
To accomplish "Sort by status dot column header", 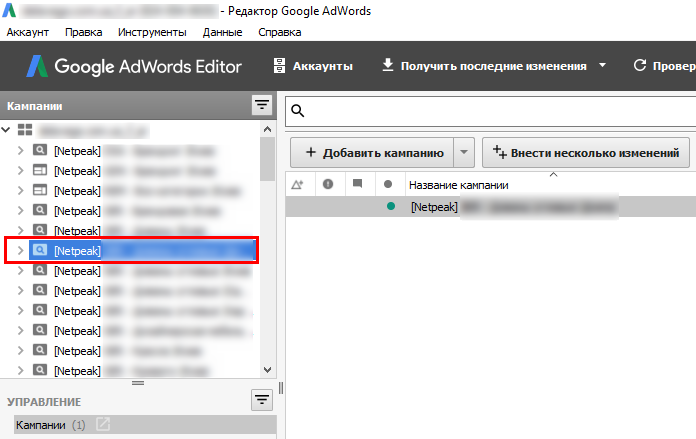I will pyautogui.click(x=388, y=184).
